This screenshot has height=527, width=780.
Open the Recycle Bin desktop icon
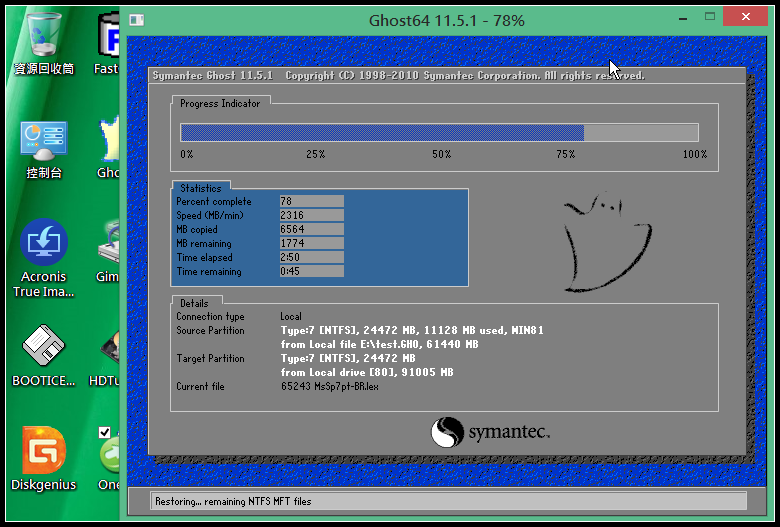pyautogui.click(x=43, y=37)
